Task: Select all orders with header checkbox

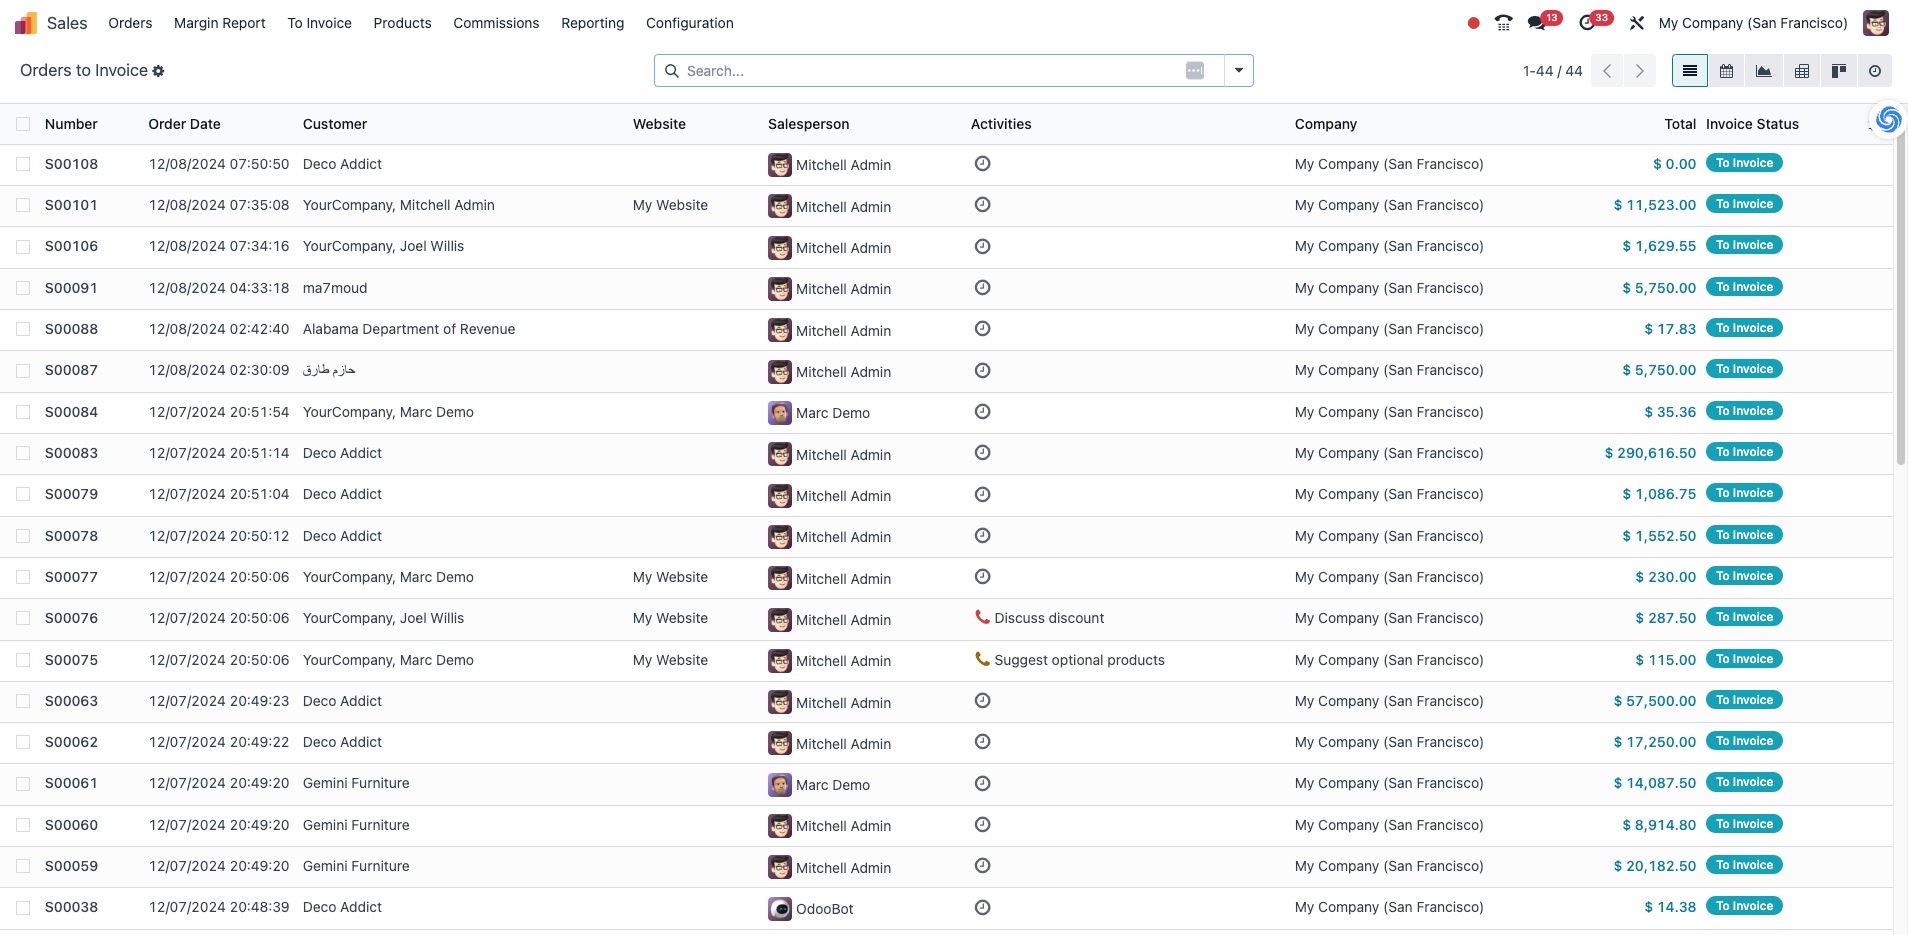Action: (x=23, y=124)
